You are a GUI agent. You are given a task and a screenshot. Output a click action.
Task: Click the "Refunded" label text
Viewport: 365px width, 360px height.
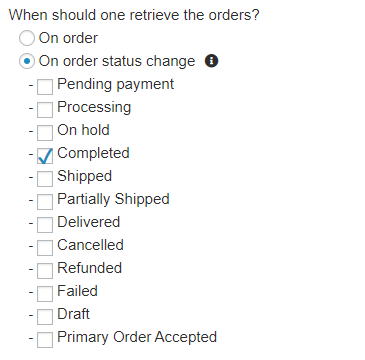point(90,268)
